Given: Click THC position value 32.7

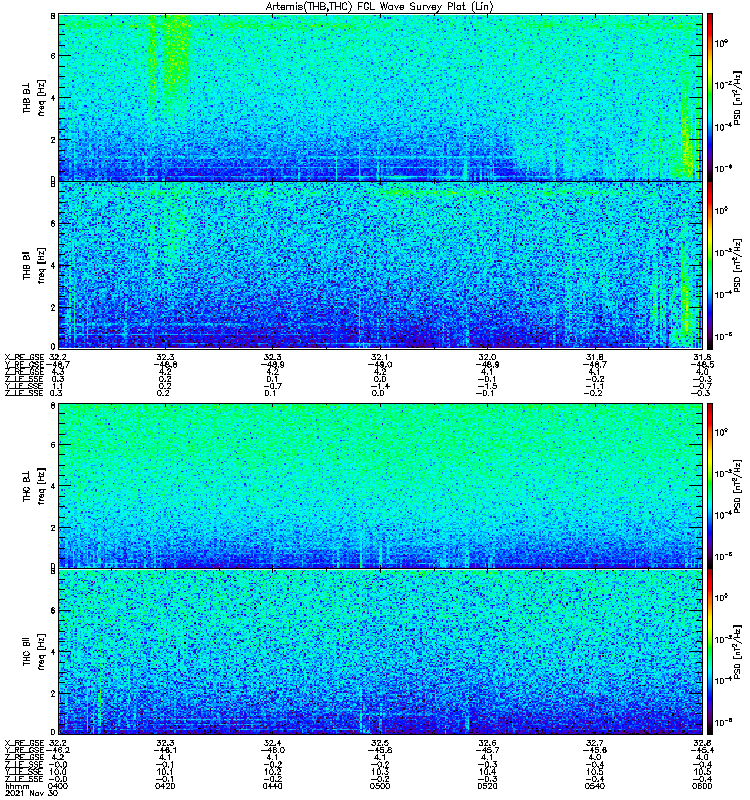Looking at the screenshot, I should click(595, 743).
